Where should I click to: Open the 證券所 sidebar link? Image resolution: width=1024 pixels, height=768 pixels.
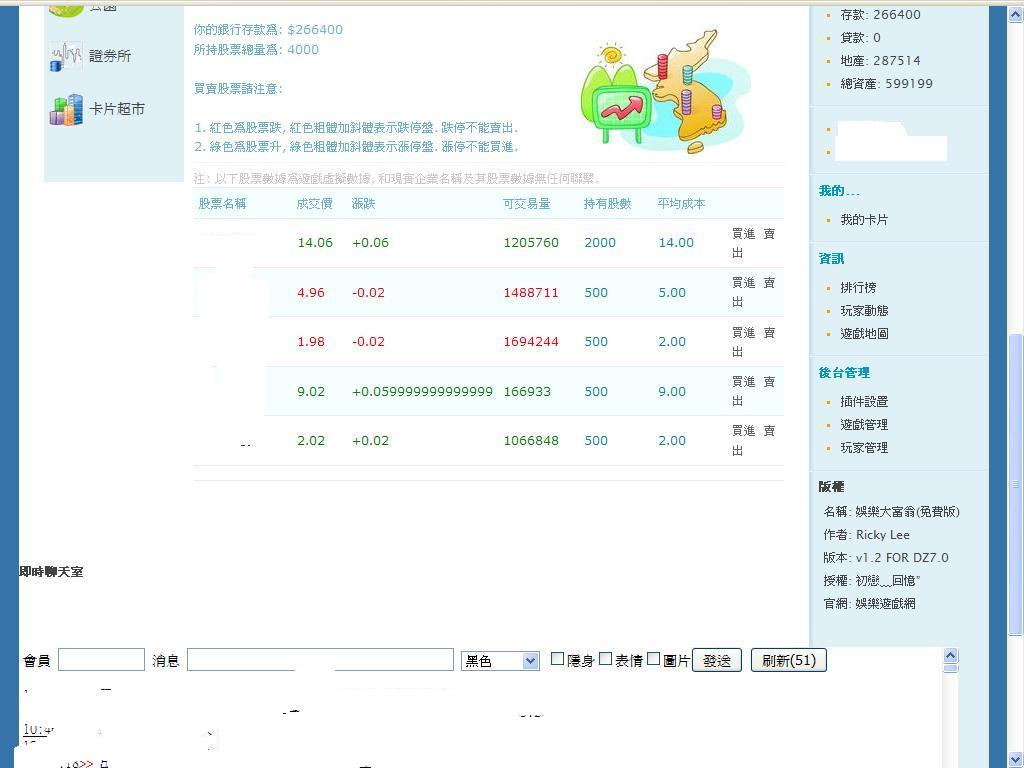110,56
